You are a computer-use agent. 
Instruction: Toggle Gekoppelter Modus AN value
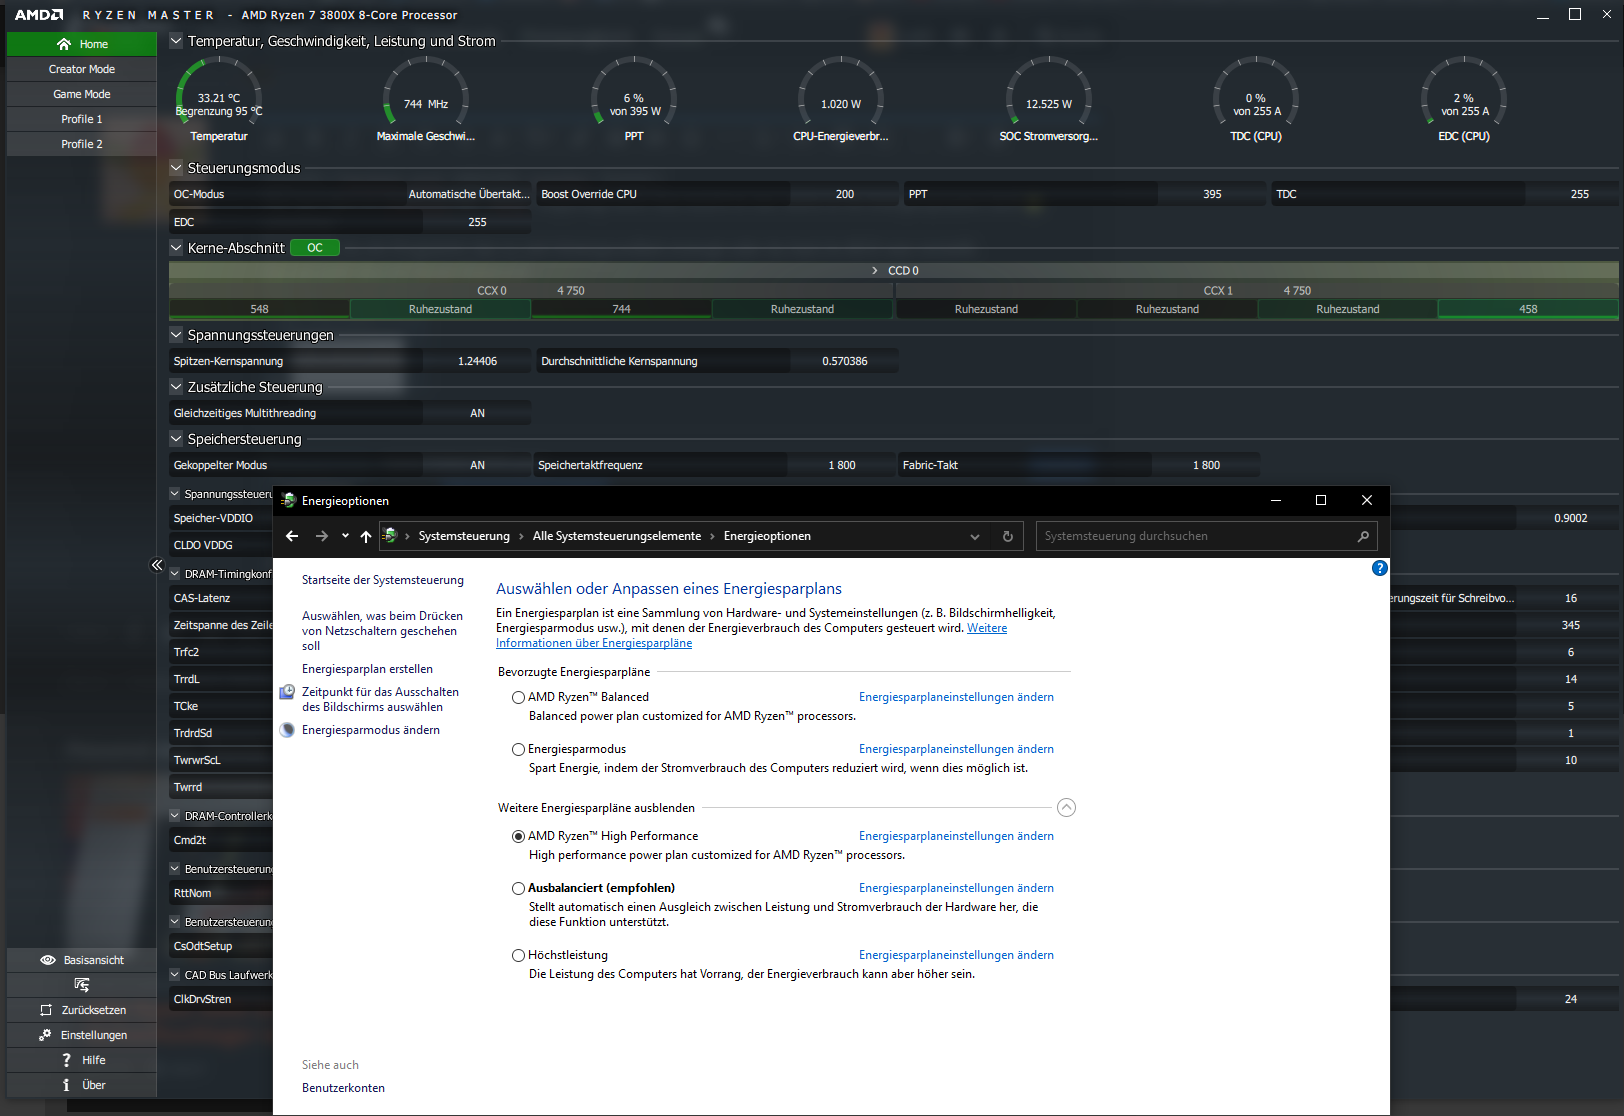477,465
